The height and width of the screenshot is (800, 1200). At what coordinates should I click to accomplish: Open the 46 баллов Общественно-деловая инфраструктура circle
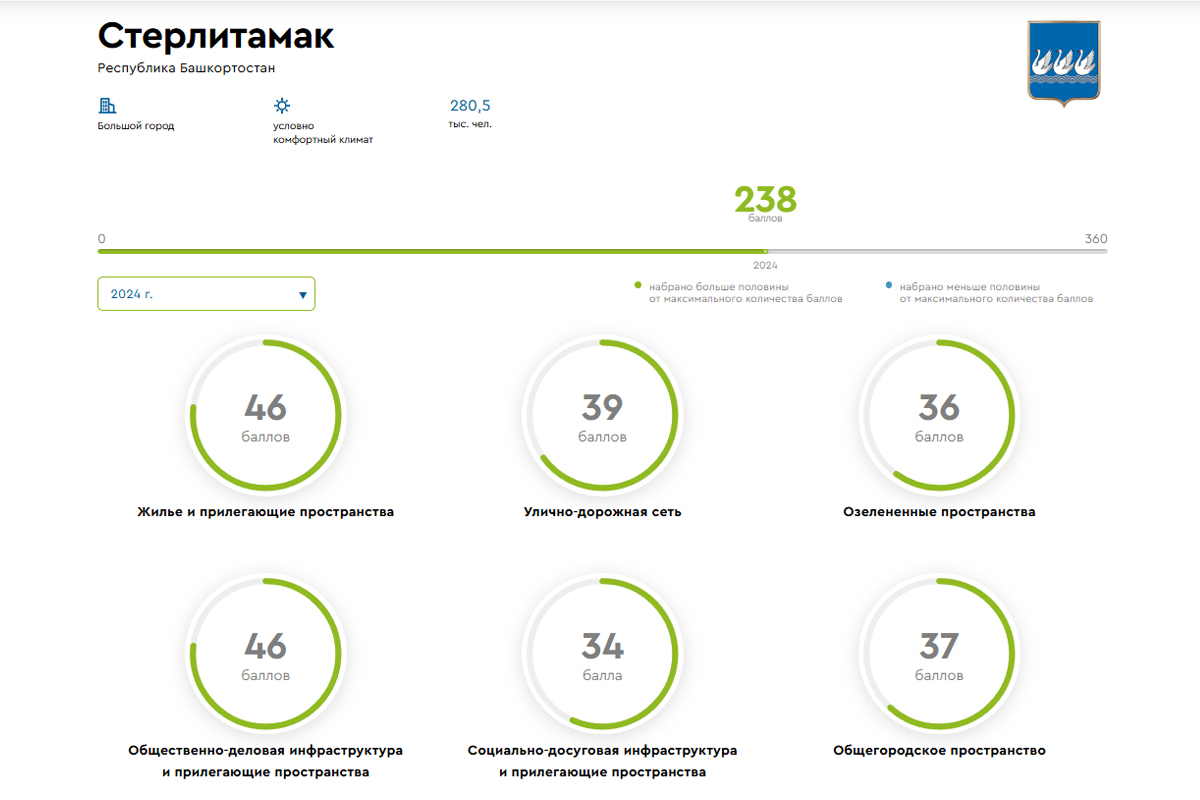tap(265, 653)
